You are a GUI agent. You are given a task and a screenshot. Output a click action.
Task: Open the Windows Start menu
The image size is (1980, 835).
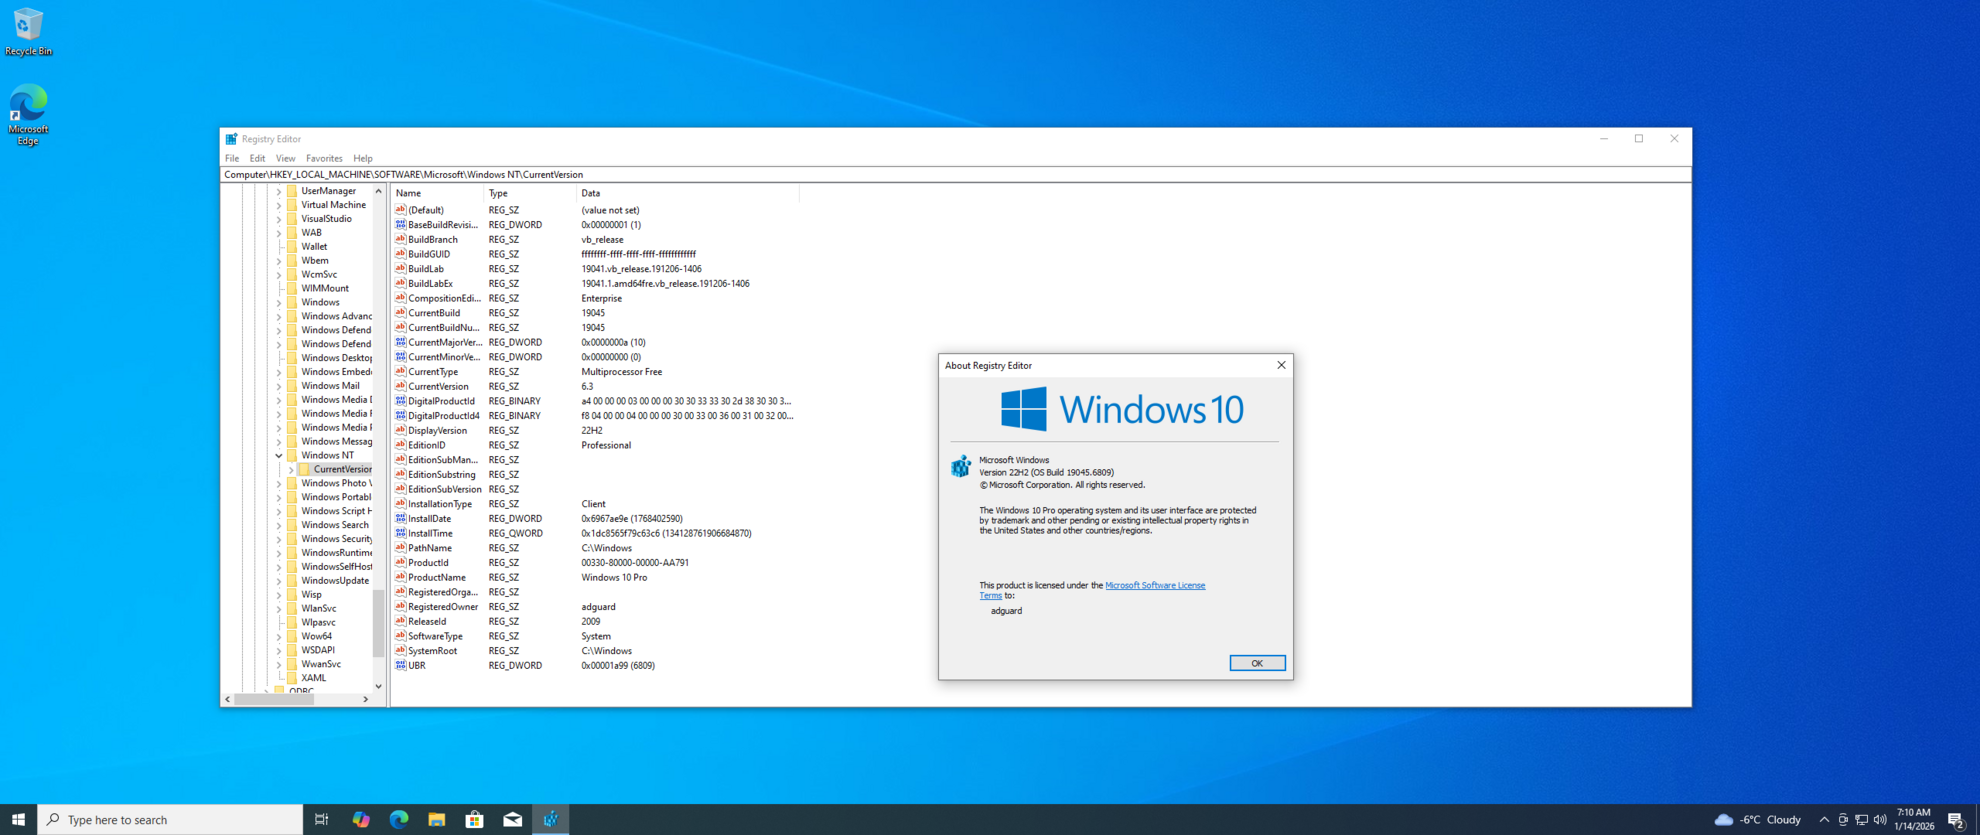(18, 819)
